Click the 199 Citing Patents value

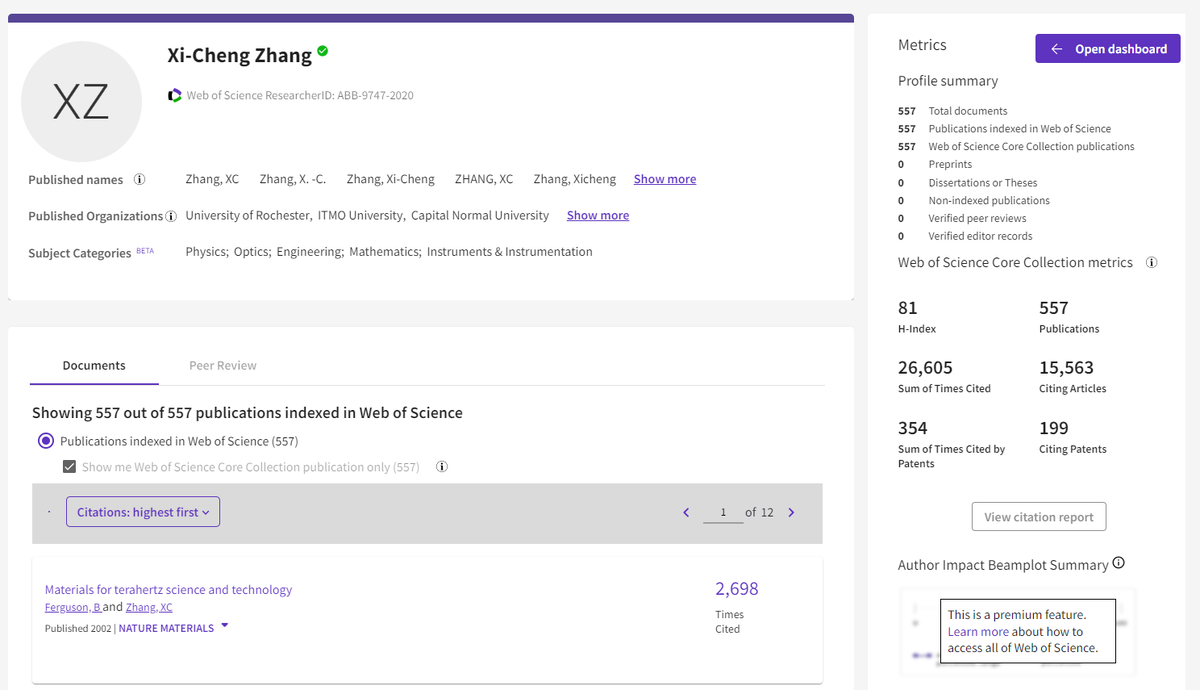1054,428
